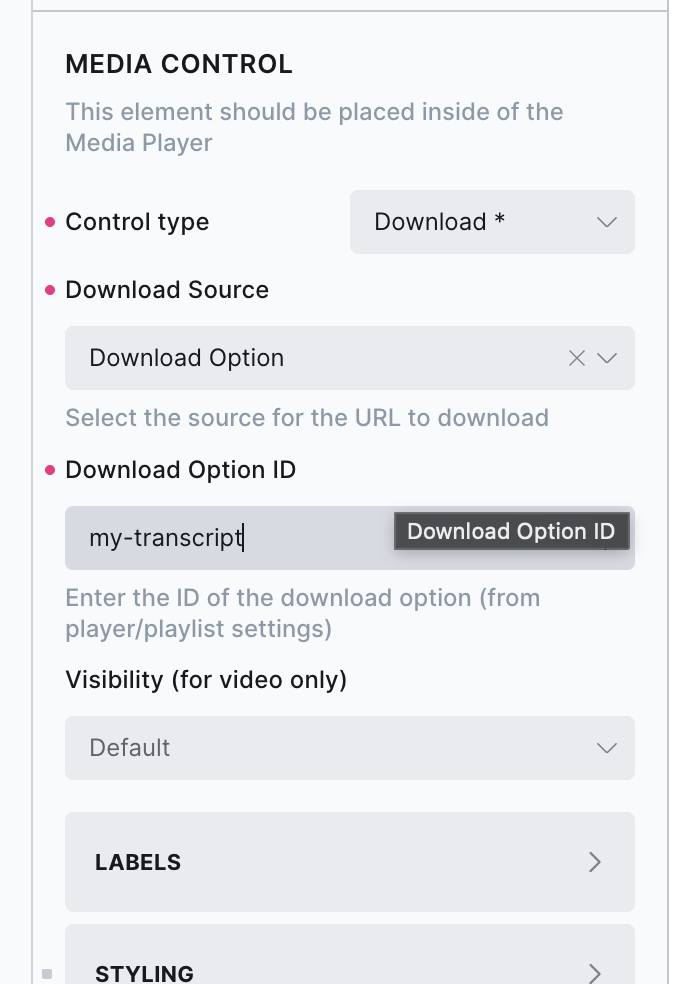The width and height of the screenshot is (687, 984).
Task: Click the chevron arrow in Download Source field
Action: [607, 358]
